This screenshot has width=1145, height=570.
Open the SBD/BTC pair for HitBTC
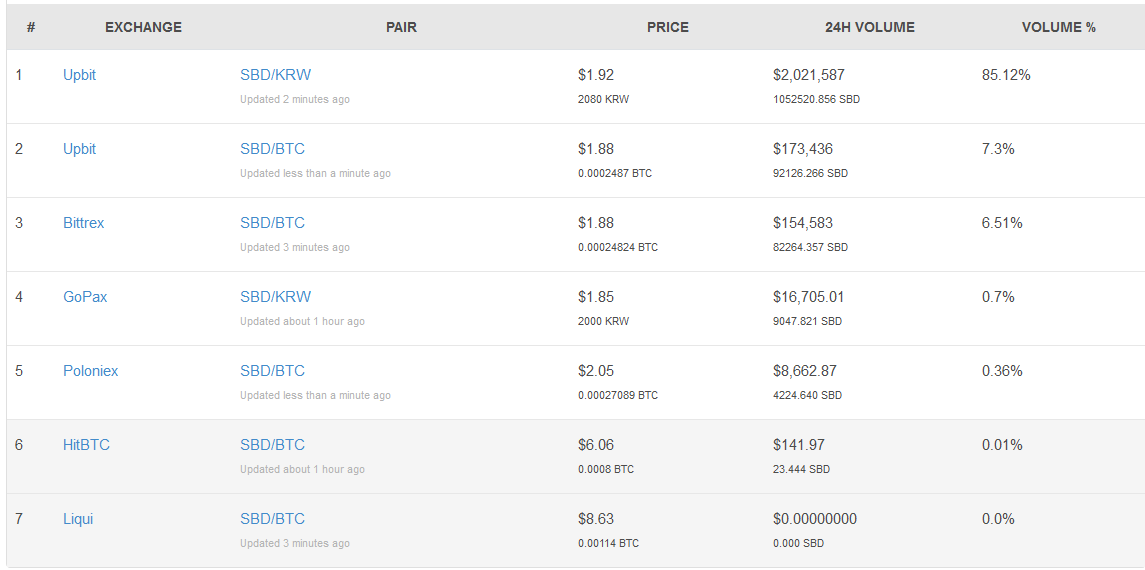[x=272, y=445]
